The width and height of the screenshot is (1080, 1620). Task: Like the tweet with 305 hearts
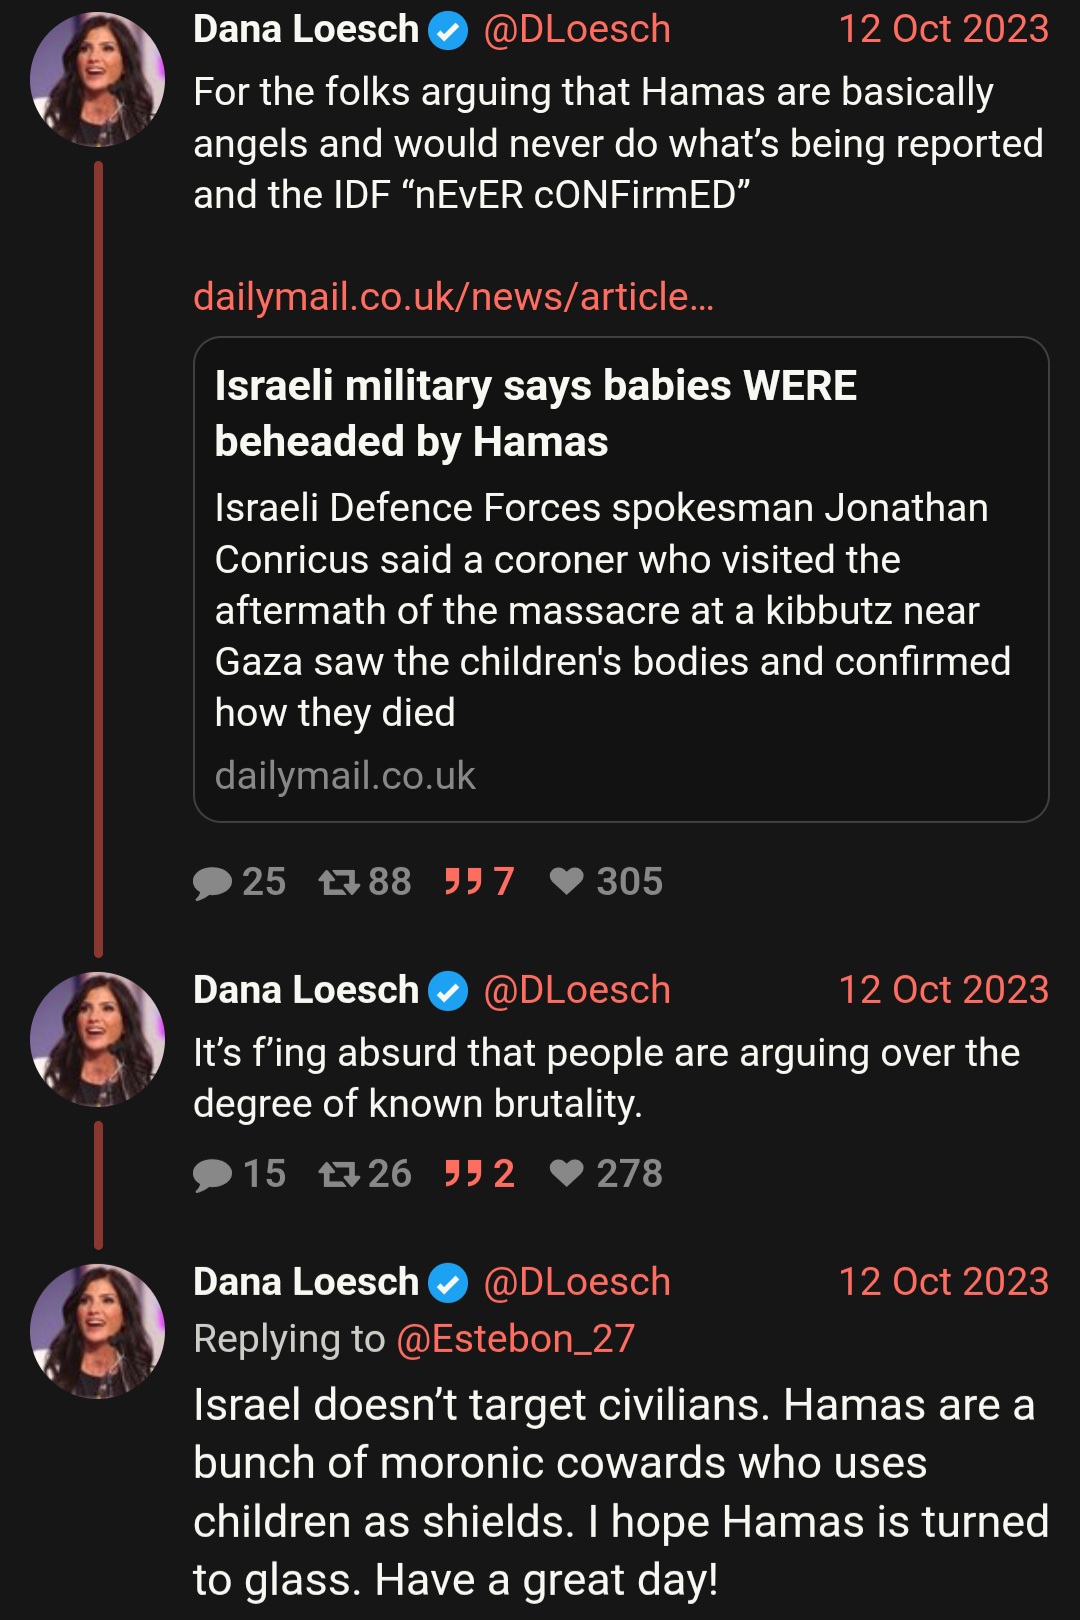click(x=567, y=881)
